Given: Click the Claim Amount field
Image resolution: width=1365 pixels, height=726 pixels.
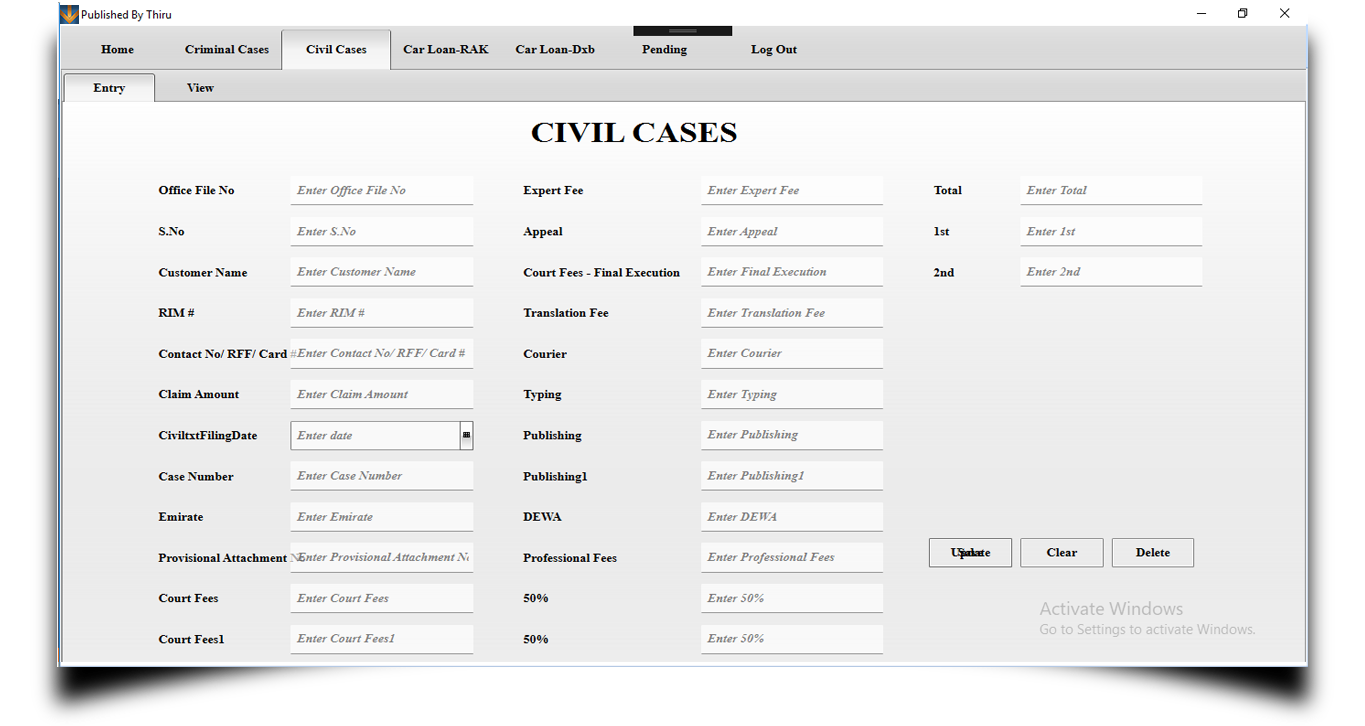Looking at the screenshot, I should [x=382, y=394].
